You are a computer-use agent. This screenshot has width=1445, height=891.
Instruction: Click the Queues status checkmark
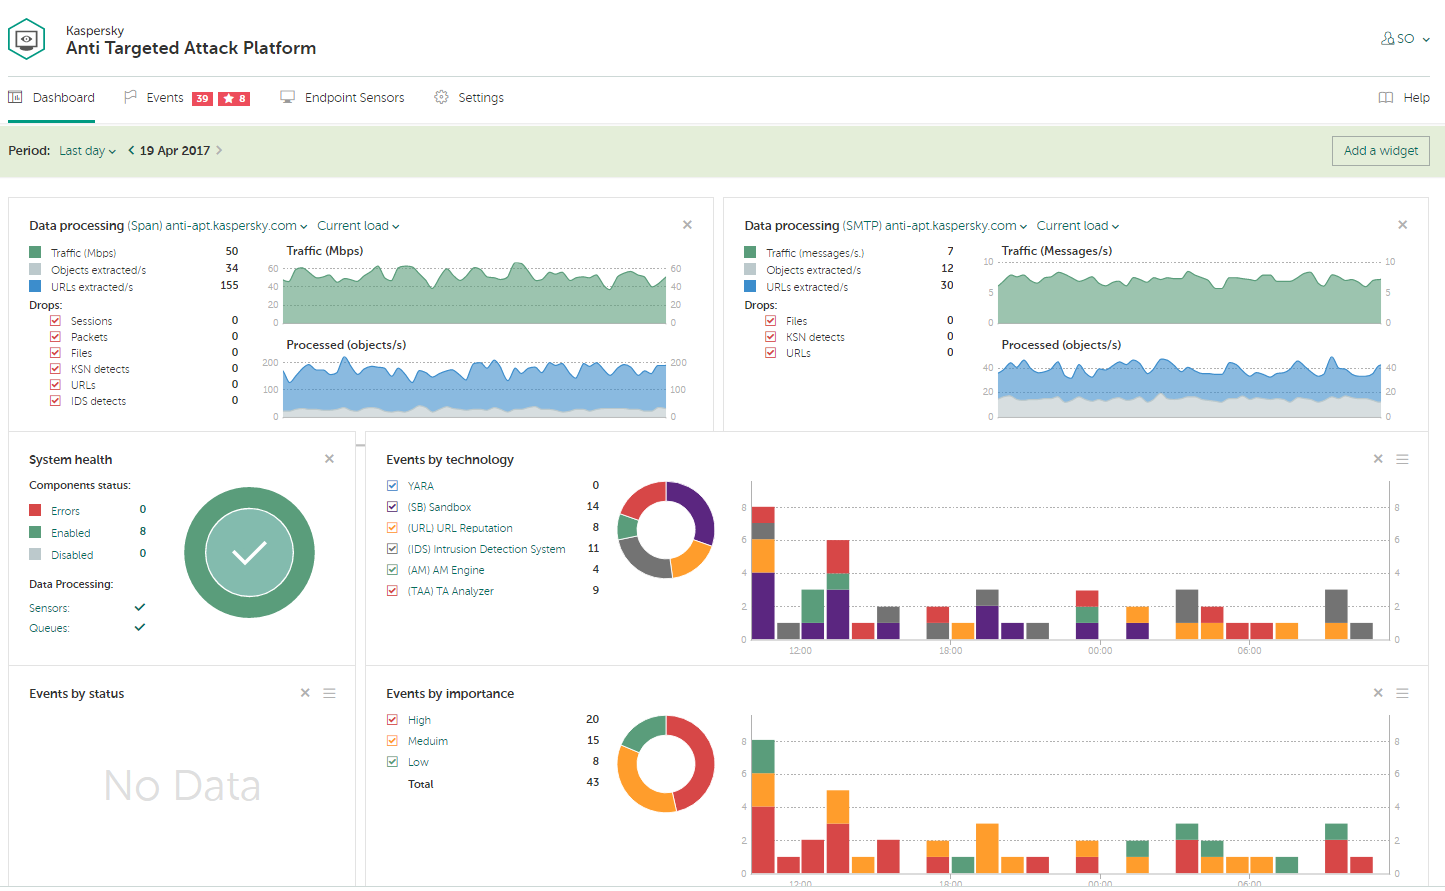pos(140,627)
